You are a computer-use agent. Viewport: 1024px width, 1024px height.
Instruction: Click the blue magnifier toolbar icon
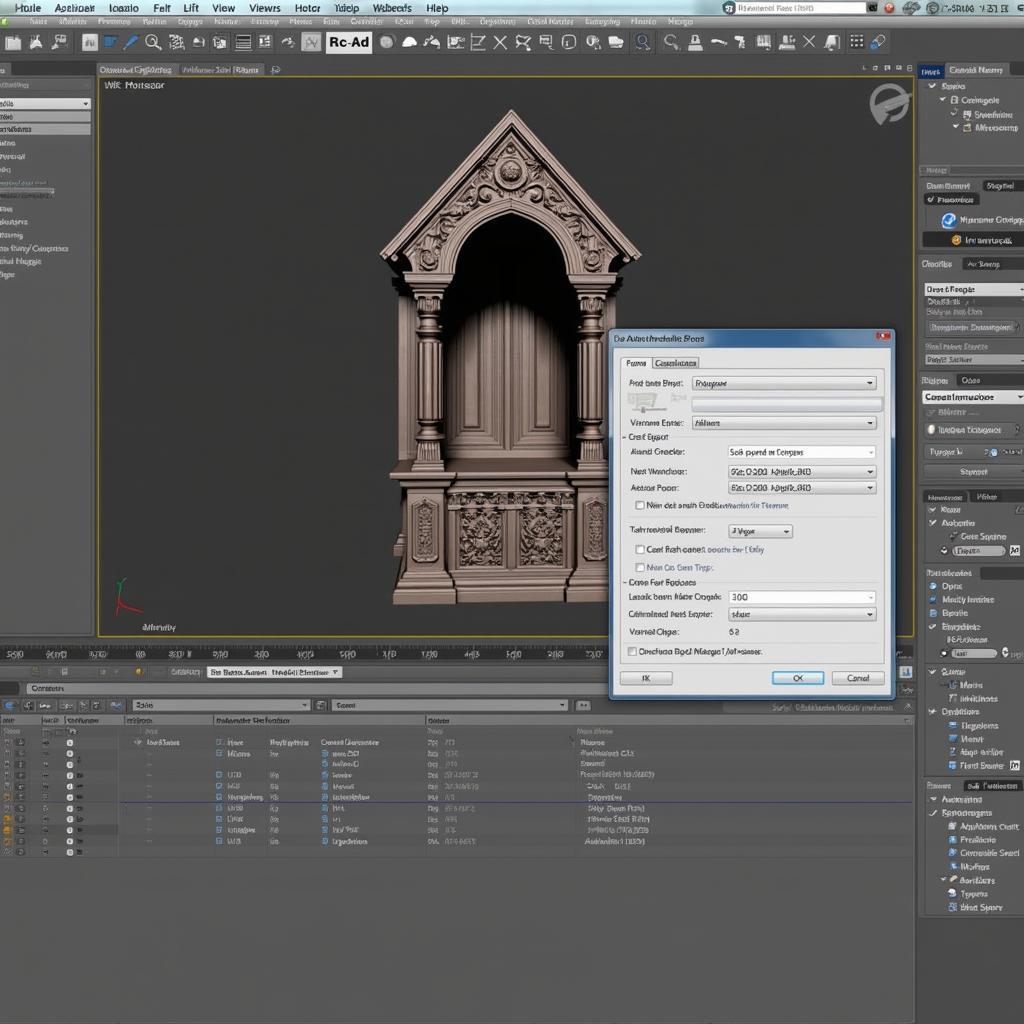(643, 43)
